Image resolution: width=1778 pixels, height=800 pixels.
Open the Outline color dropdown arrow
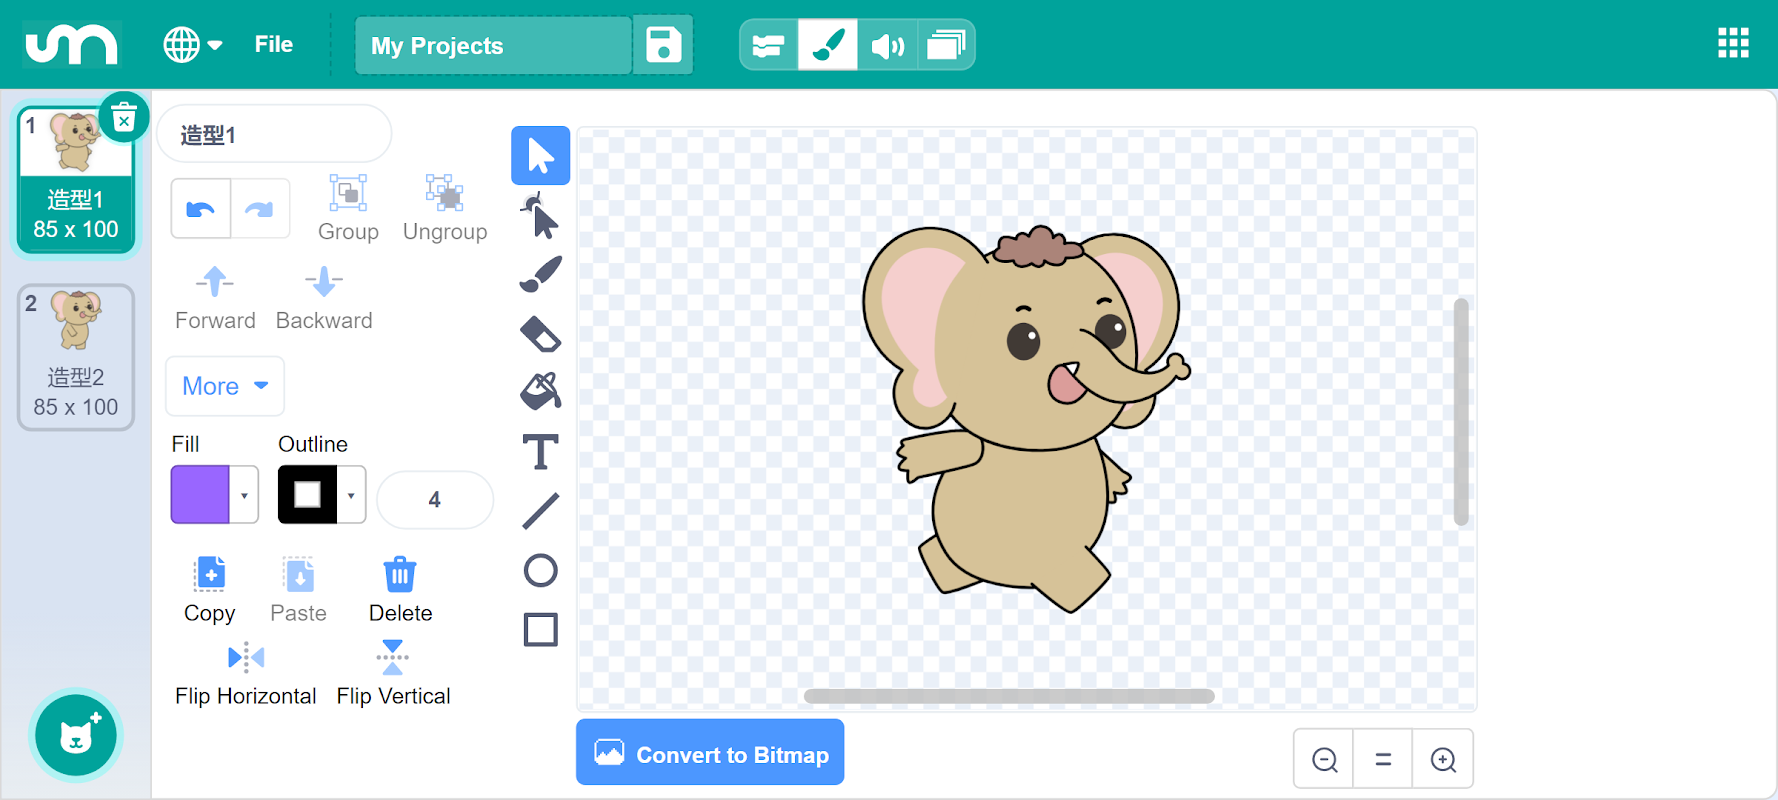tap(351, 495)
